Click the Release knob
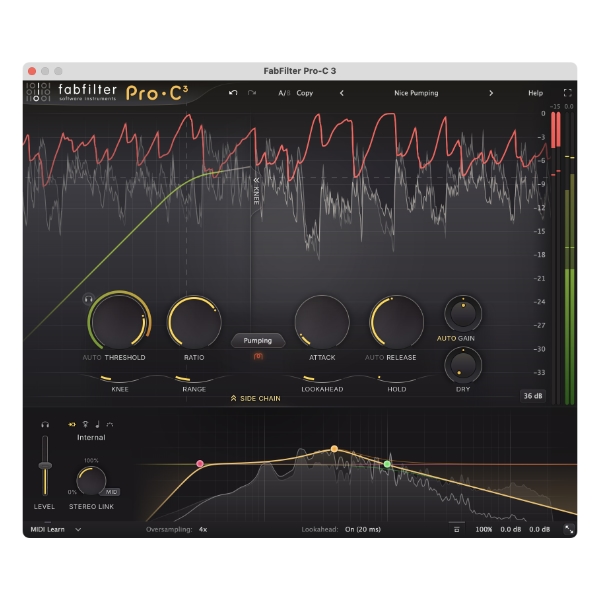The height and width of the screenshot is (600, 600). point(396,321)
